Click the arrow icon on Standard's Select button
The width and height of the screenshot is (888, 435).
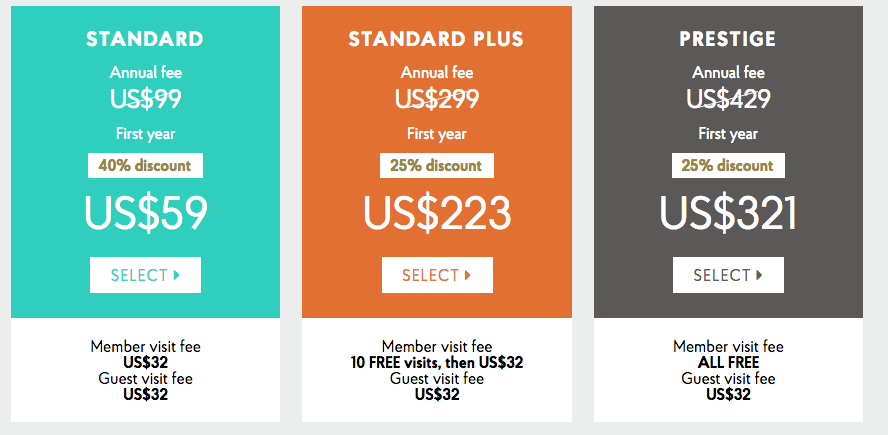[177, 275]
